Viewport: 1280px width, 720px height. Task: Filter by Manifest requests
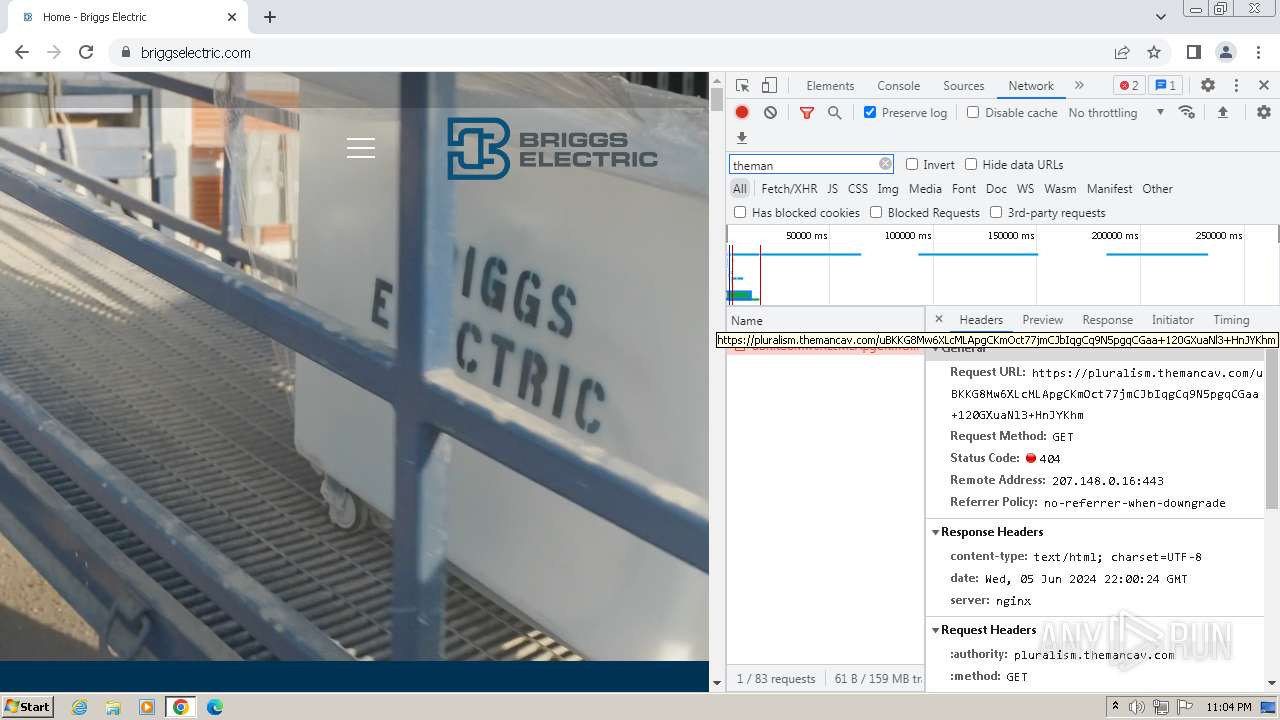1109,188
